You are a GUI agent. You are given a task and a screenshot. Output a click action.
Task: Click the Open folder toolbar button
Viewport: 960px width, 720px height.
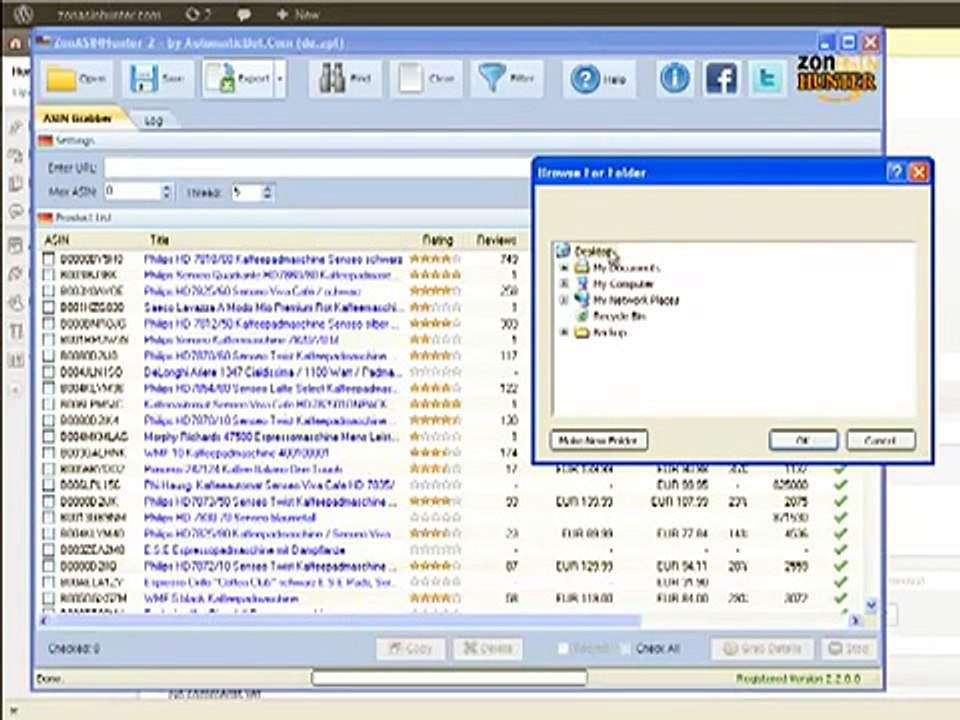76,78
